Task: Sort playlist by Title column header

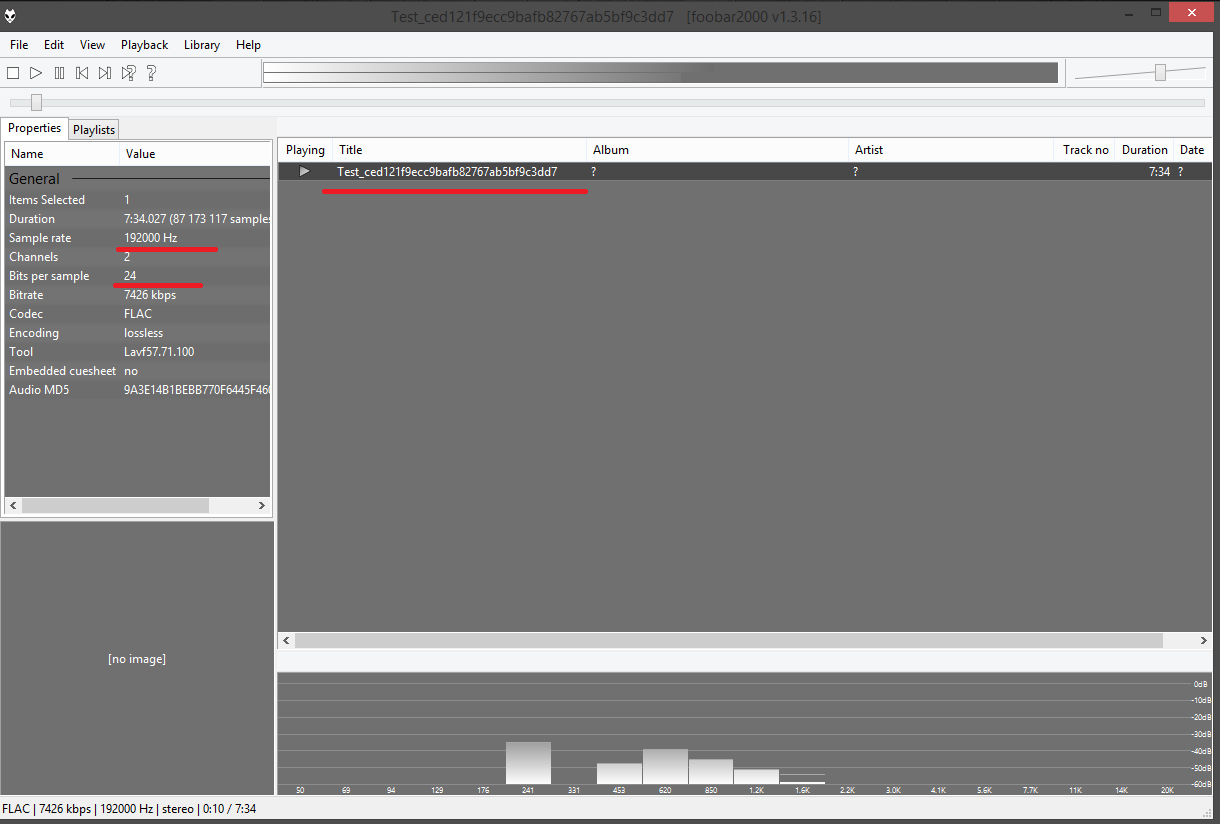Action: (x=350, y=150)
